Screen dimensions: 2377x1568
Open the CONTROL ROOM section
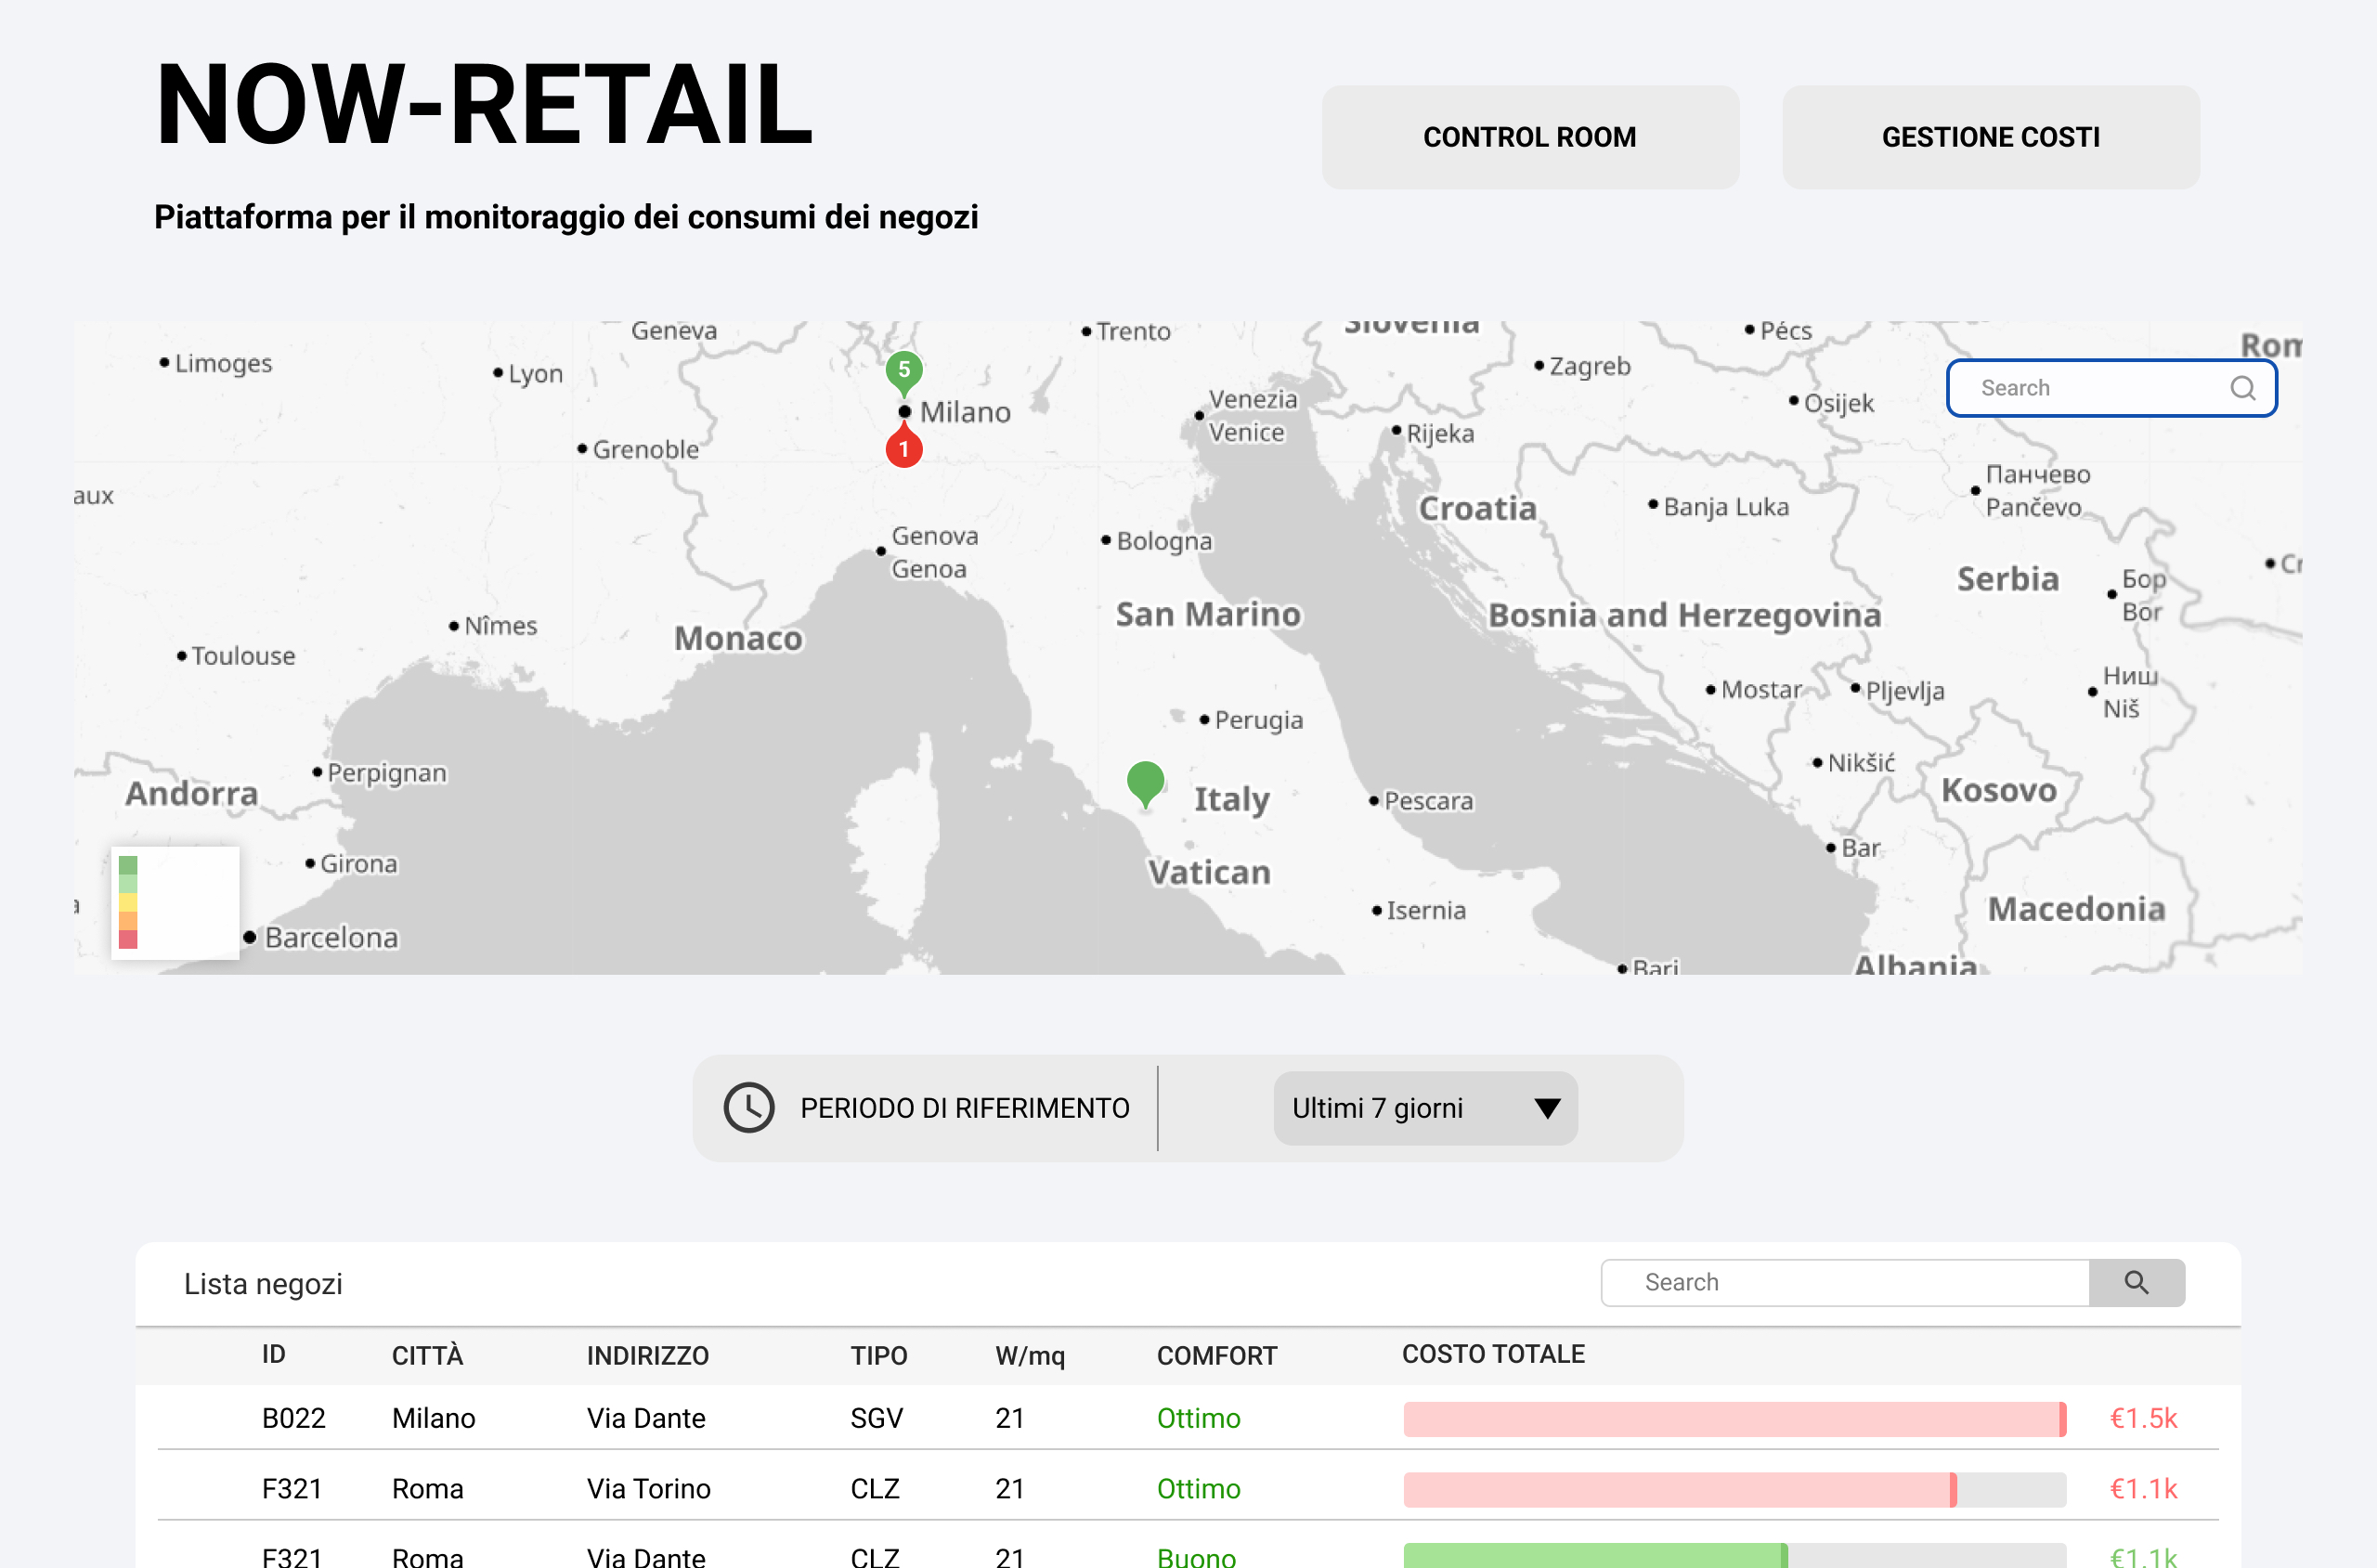(1529, 137)
